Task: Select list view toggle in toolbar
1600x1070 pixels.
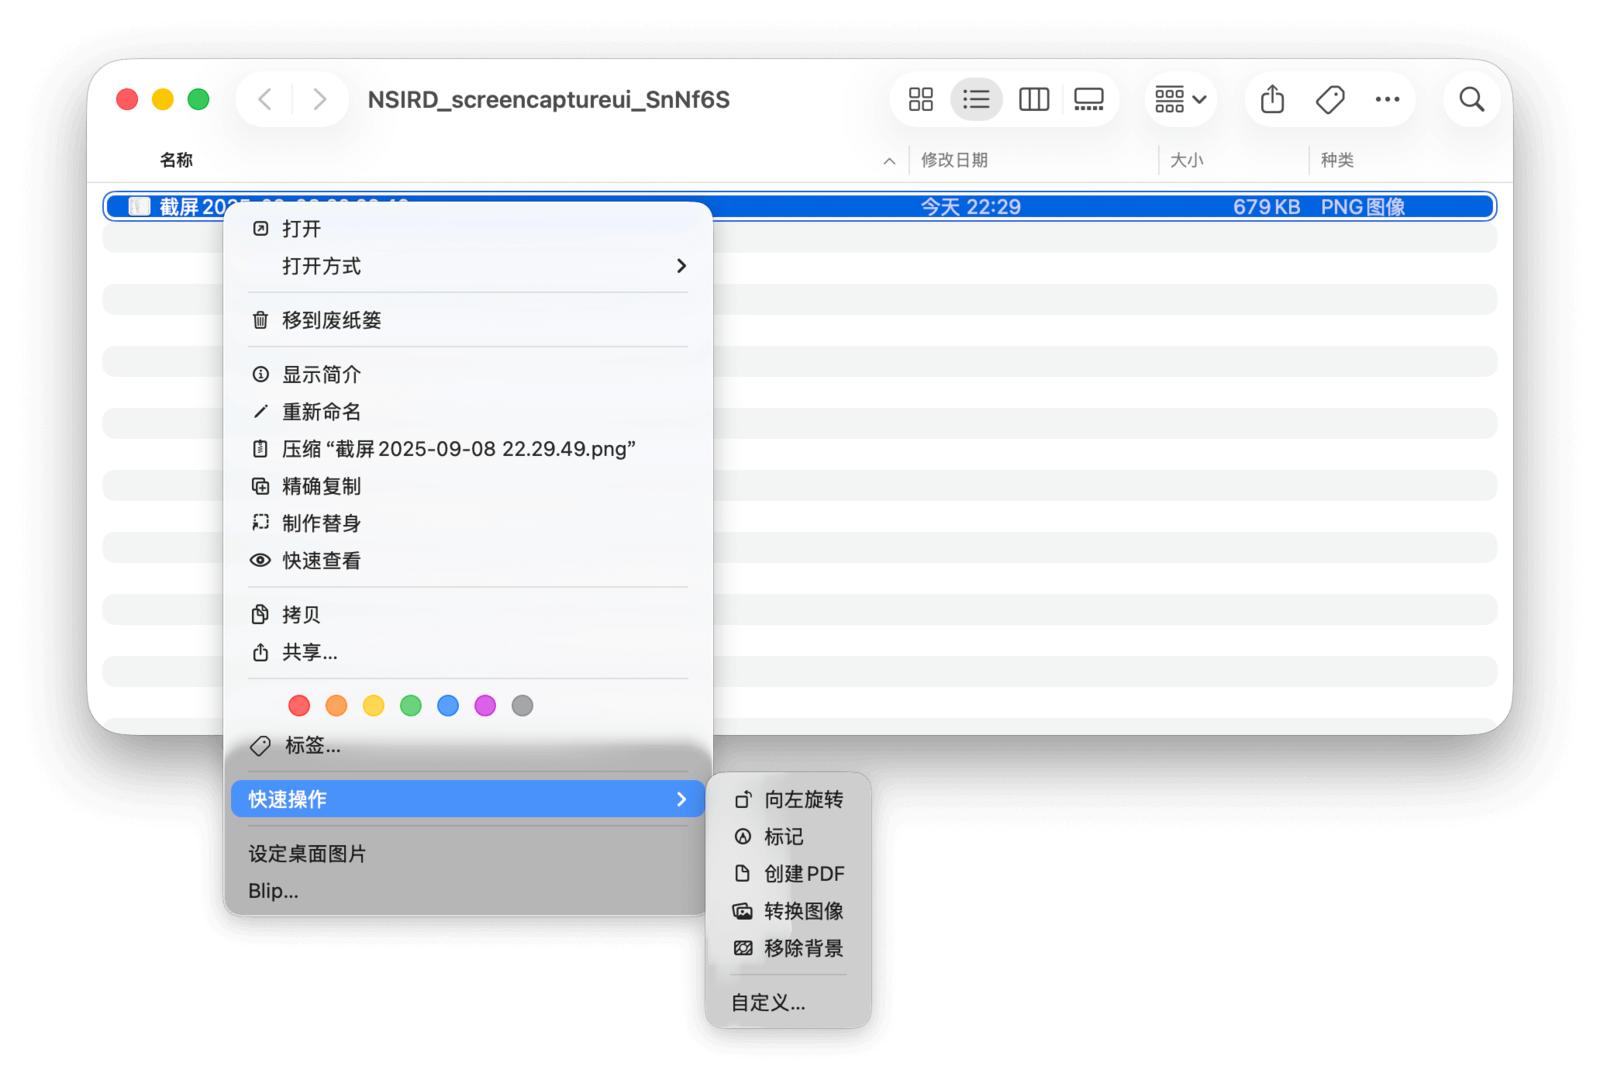Action: 976,99
